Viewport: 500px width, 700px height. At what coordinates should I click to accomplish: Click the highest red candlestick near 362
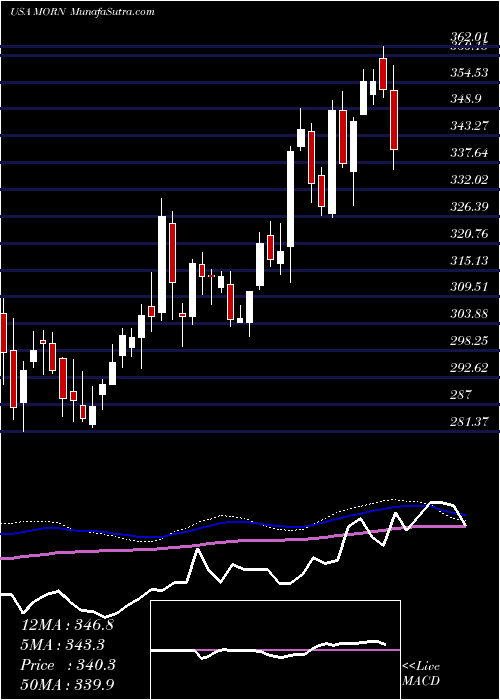383,74
